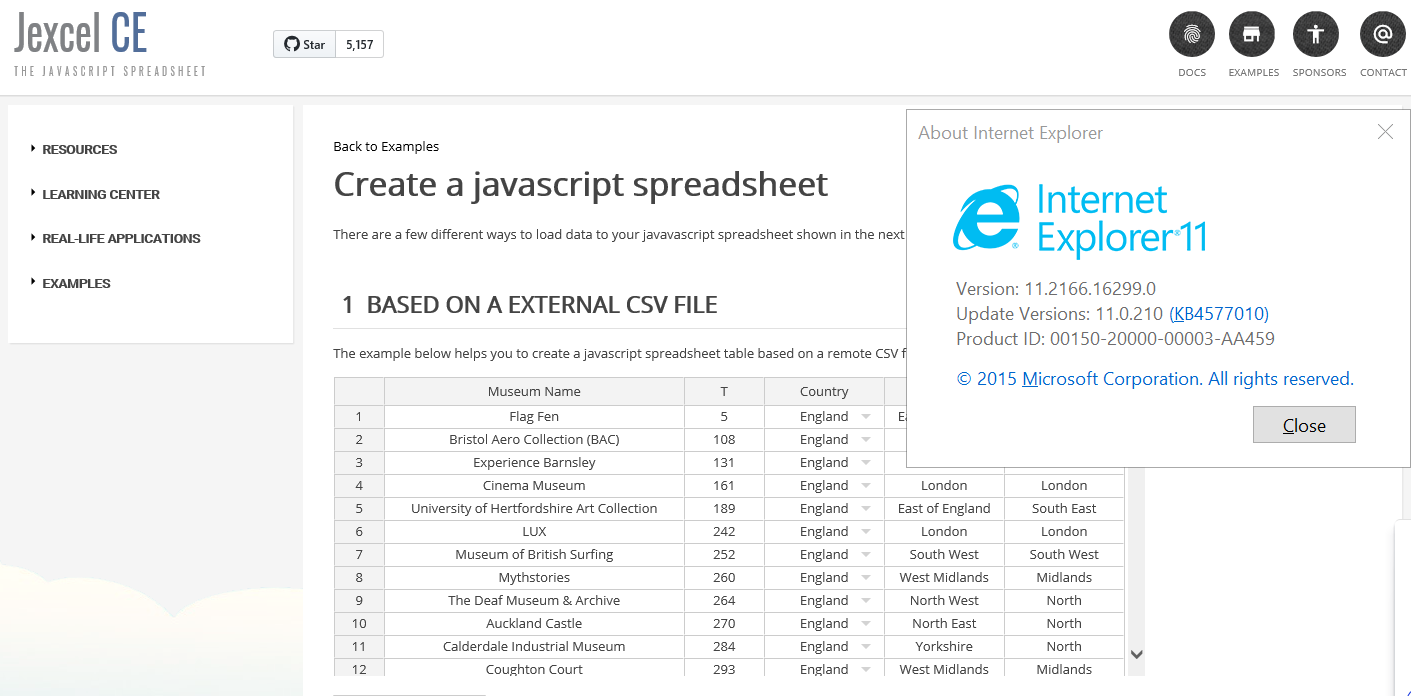
Task: Click the scrollbar down arrow
Action: click(x=1136, y=652)
